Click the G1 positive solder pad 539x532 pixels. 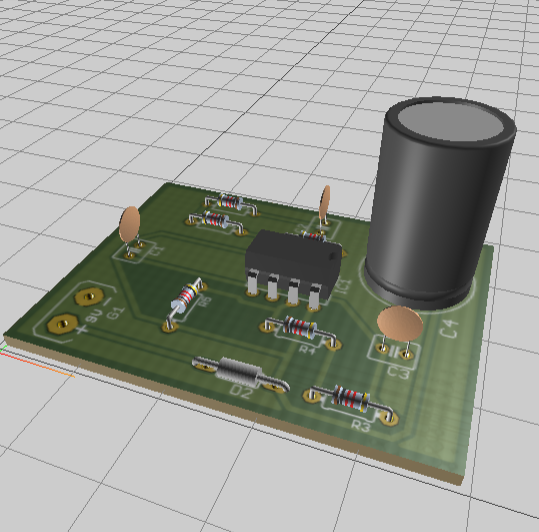pos(62,323)
